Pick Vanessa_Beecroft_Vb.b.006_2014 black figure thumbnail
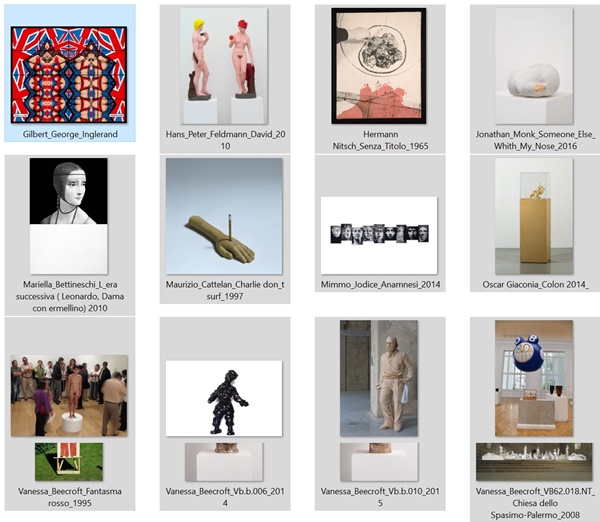 coord(224,398)
